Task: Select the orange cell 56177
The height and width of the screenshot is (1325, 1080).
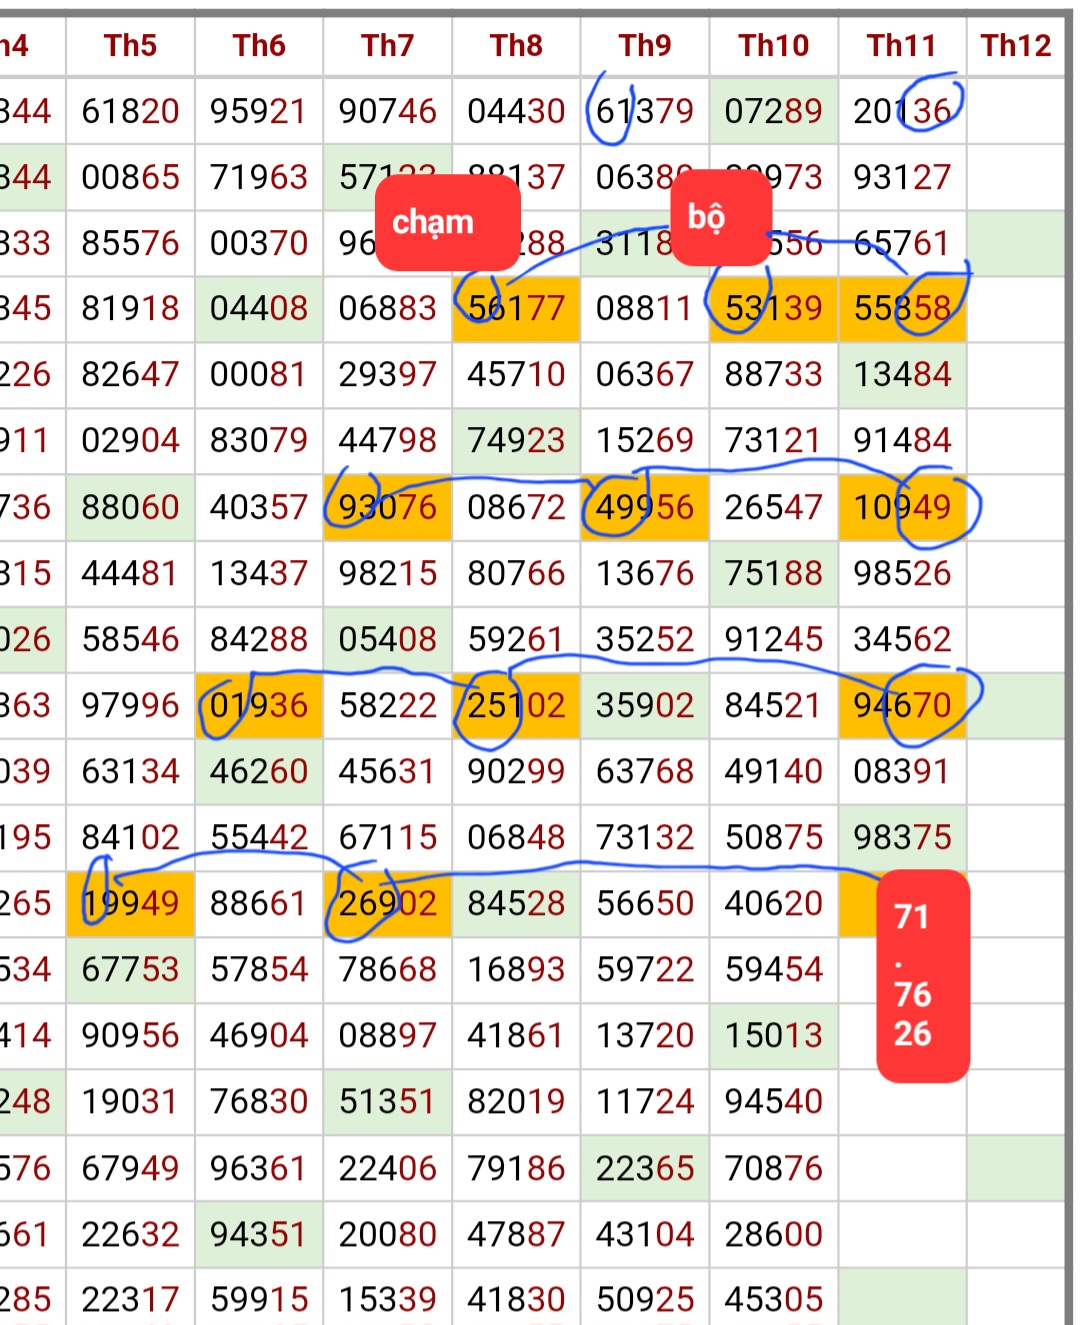Action: (x=516, y=309)
